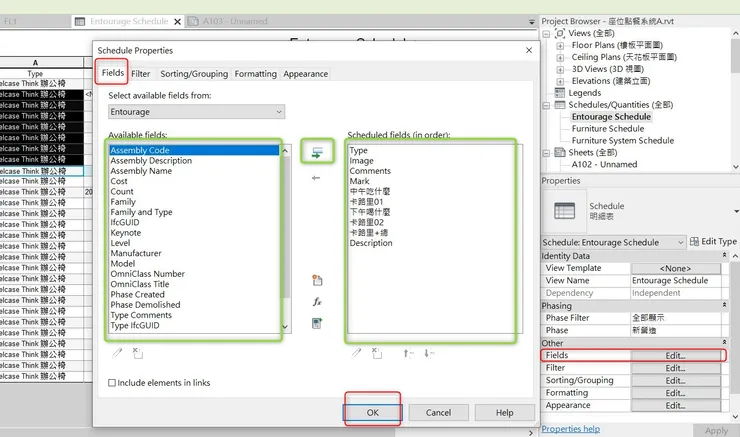Click the Delete parameter icon under Scheduled fields
Viewport: 740px width, 437px height.
click(377, 353)
